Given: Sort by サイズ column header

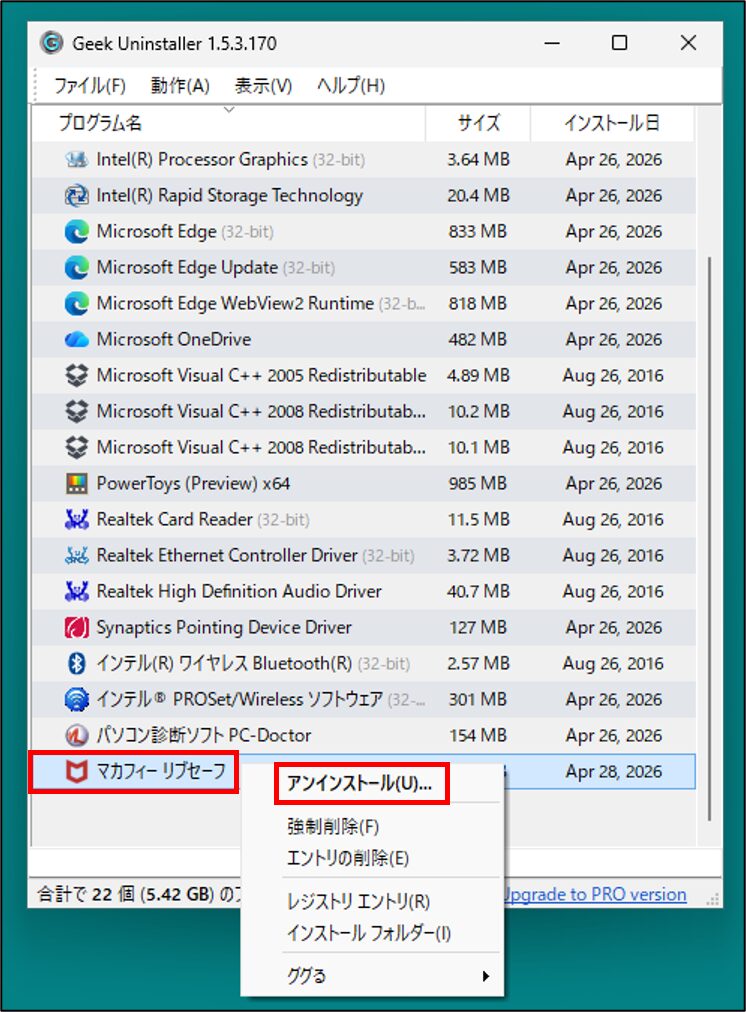Looking at the screenshot, I should click(x=478, y=123).
